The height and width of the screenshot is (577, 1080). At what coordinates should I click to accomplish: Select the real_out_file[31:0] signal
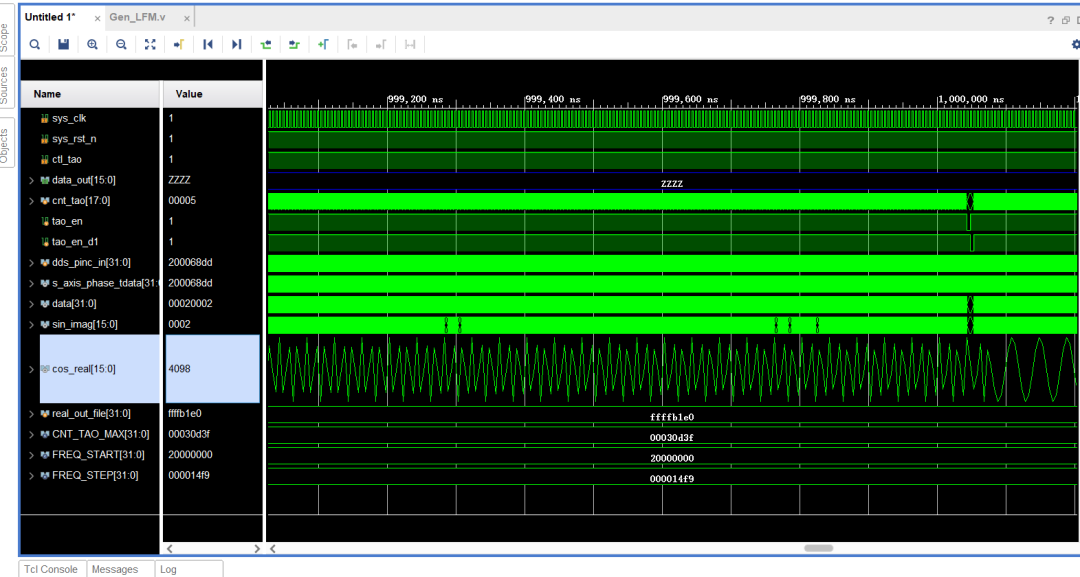90,414
